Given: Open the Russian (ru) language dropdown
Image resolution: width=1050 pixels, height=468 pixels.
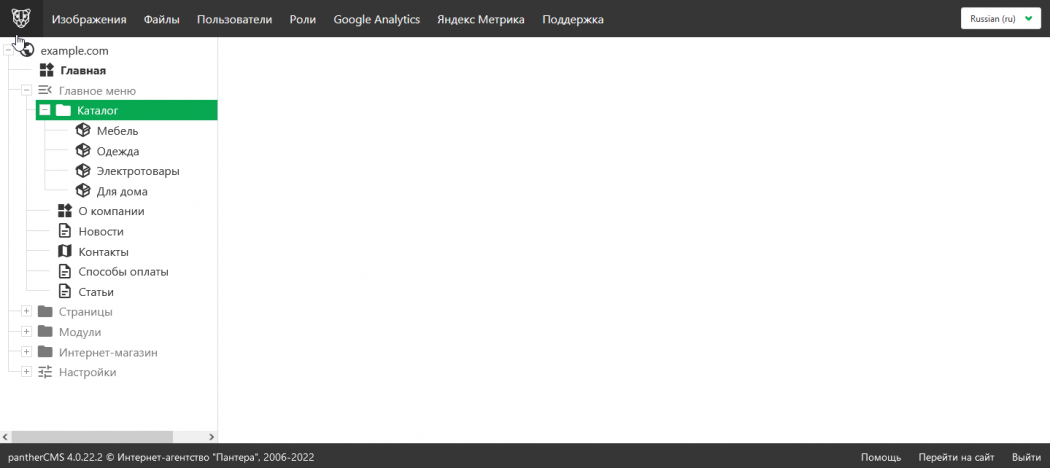Looking at the screenshot, I should coord(1000,18).
